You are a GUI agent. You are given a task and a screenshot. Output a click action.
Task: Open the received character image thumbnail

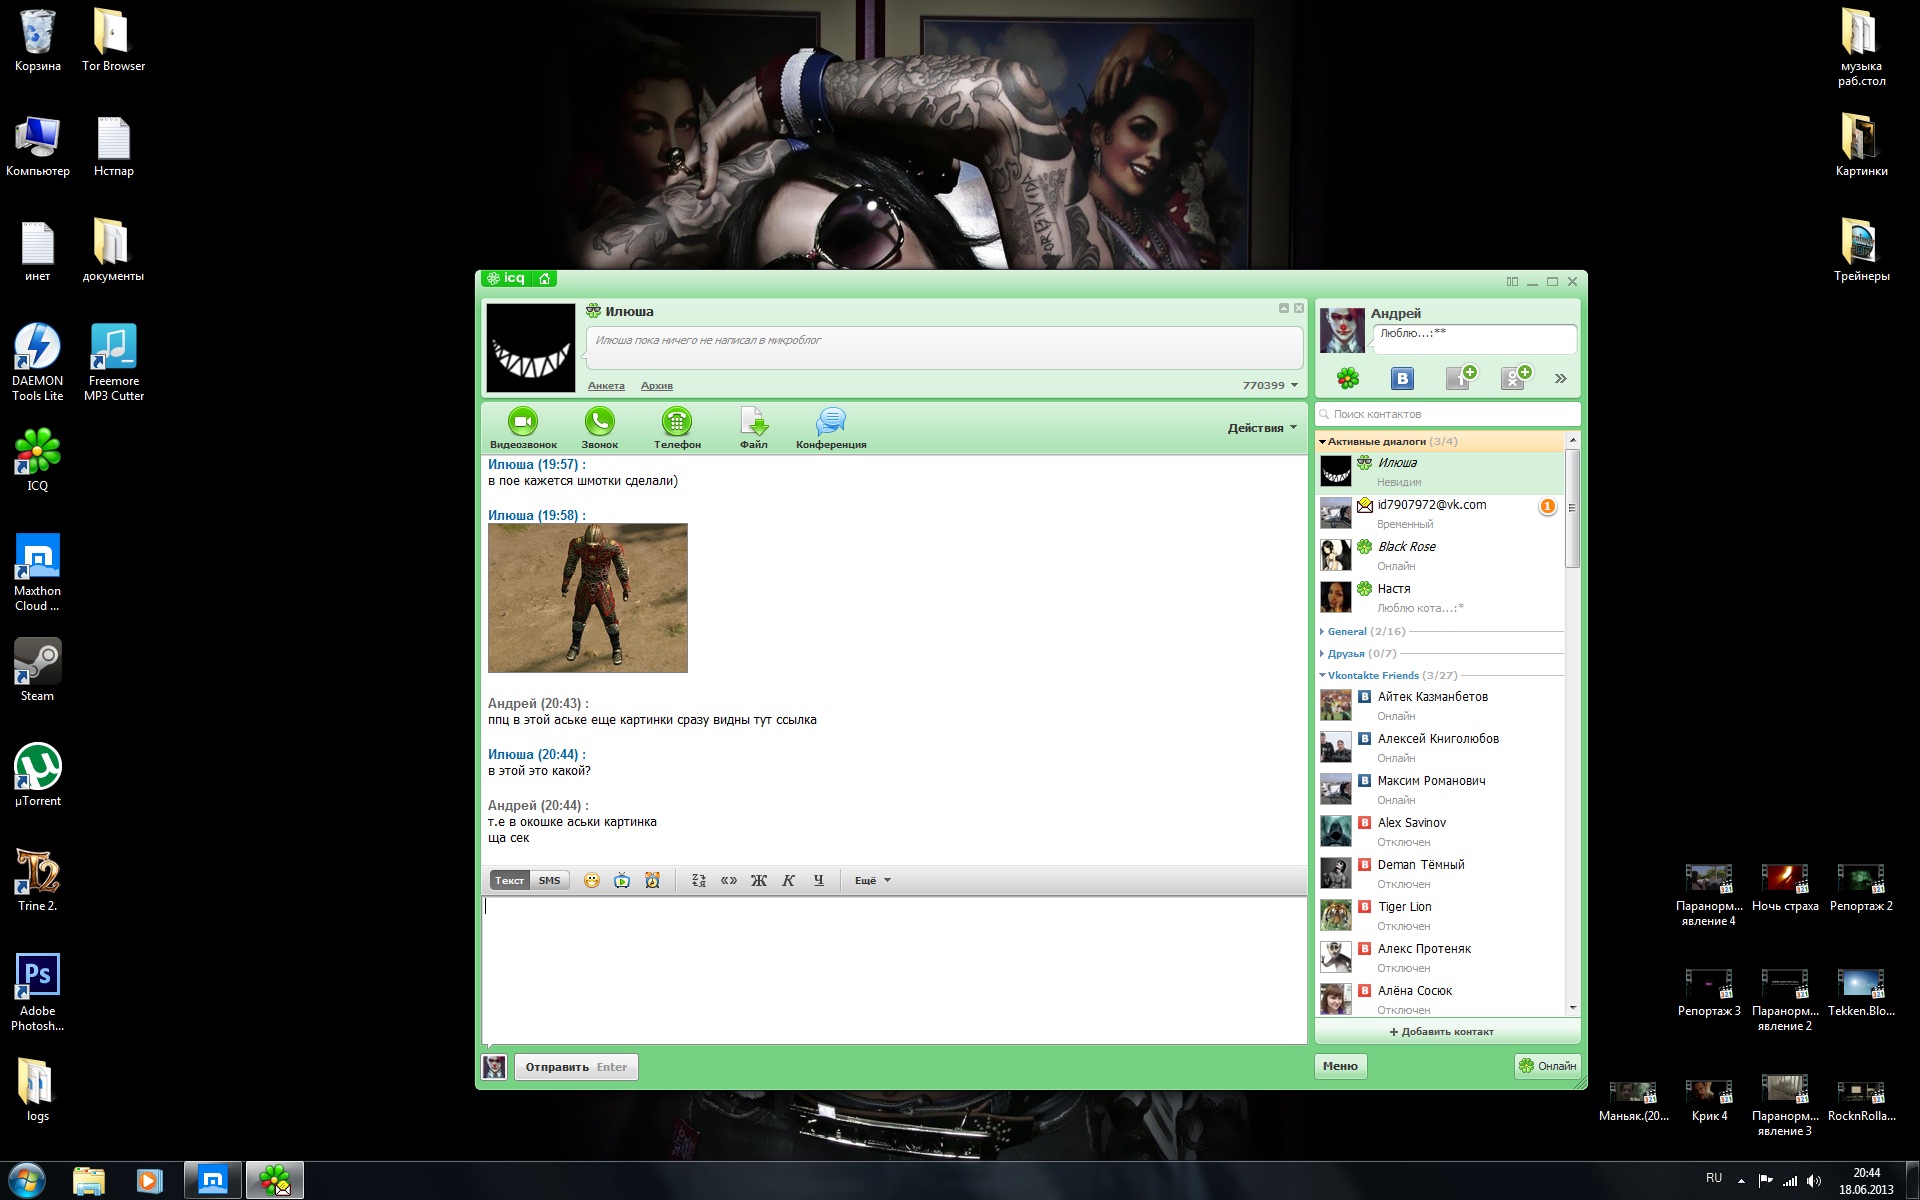pyautogui.click(x=588, y=598)
